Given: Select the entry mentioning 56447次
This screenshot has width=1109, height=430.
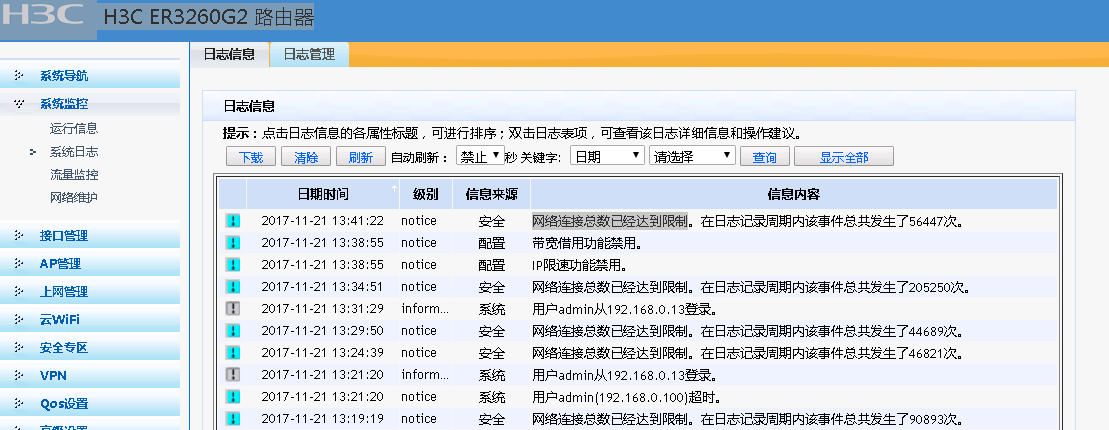Looking at the screenshot, I should point(748,221).
